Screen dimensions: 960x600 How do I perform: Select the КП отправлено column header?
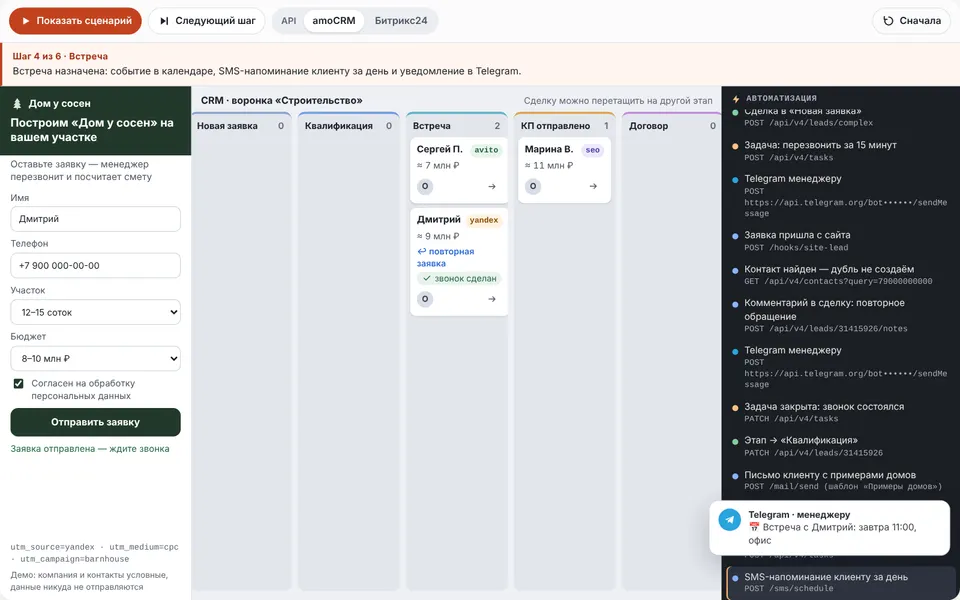pyautogui.click(x=564, y=126)
